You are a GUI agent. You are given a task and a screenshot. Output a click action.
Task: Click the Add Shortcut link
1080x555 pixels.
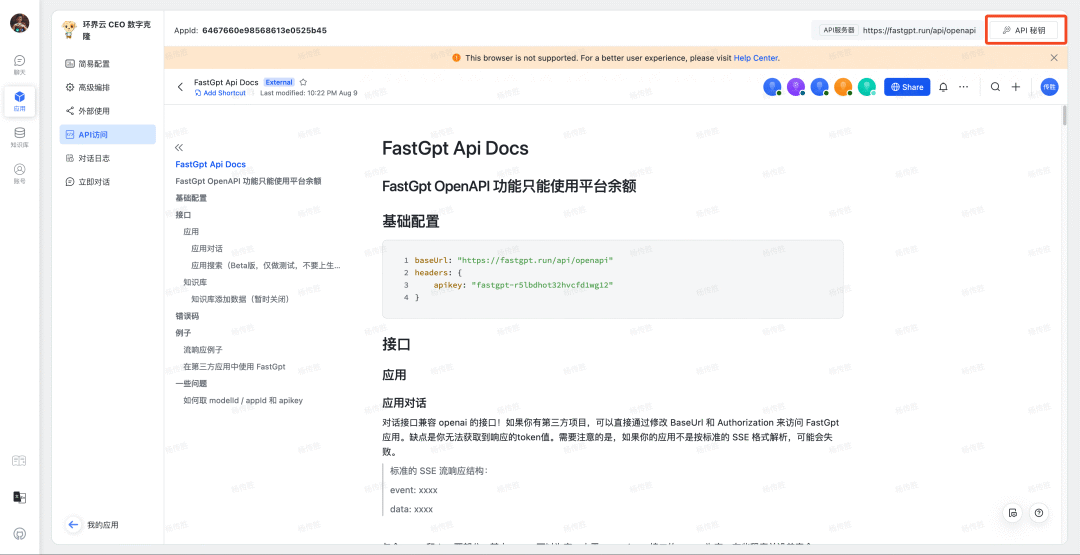tap(220, 93)
